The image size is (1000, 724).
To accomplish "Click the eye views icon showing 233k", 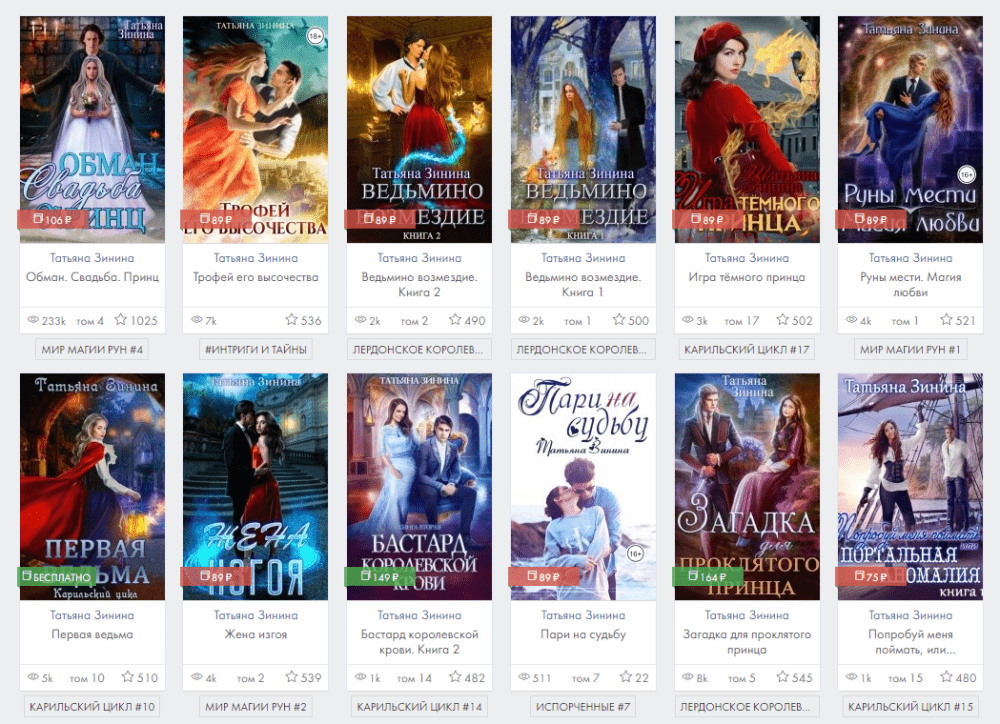I will pyautogui.click(x=33, y=320).
